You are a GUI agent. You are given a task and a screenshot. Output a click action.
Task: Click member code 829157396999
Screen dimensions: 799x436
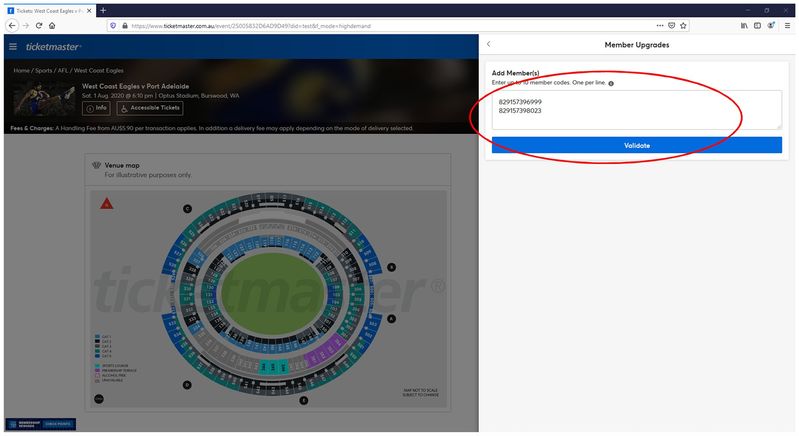520,102
